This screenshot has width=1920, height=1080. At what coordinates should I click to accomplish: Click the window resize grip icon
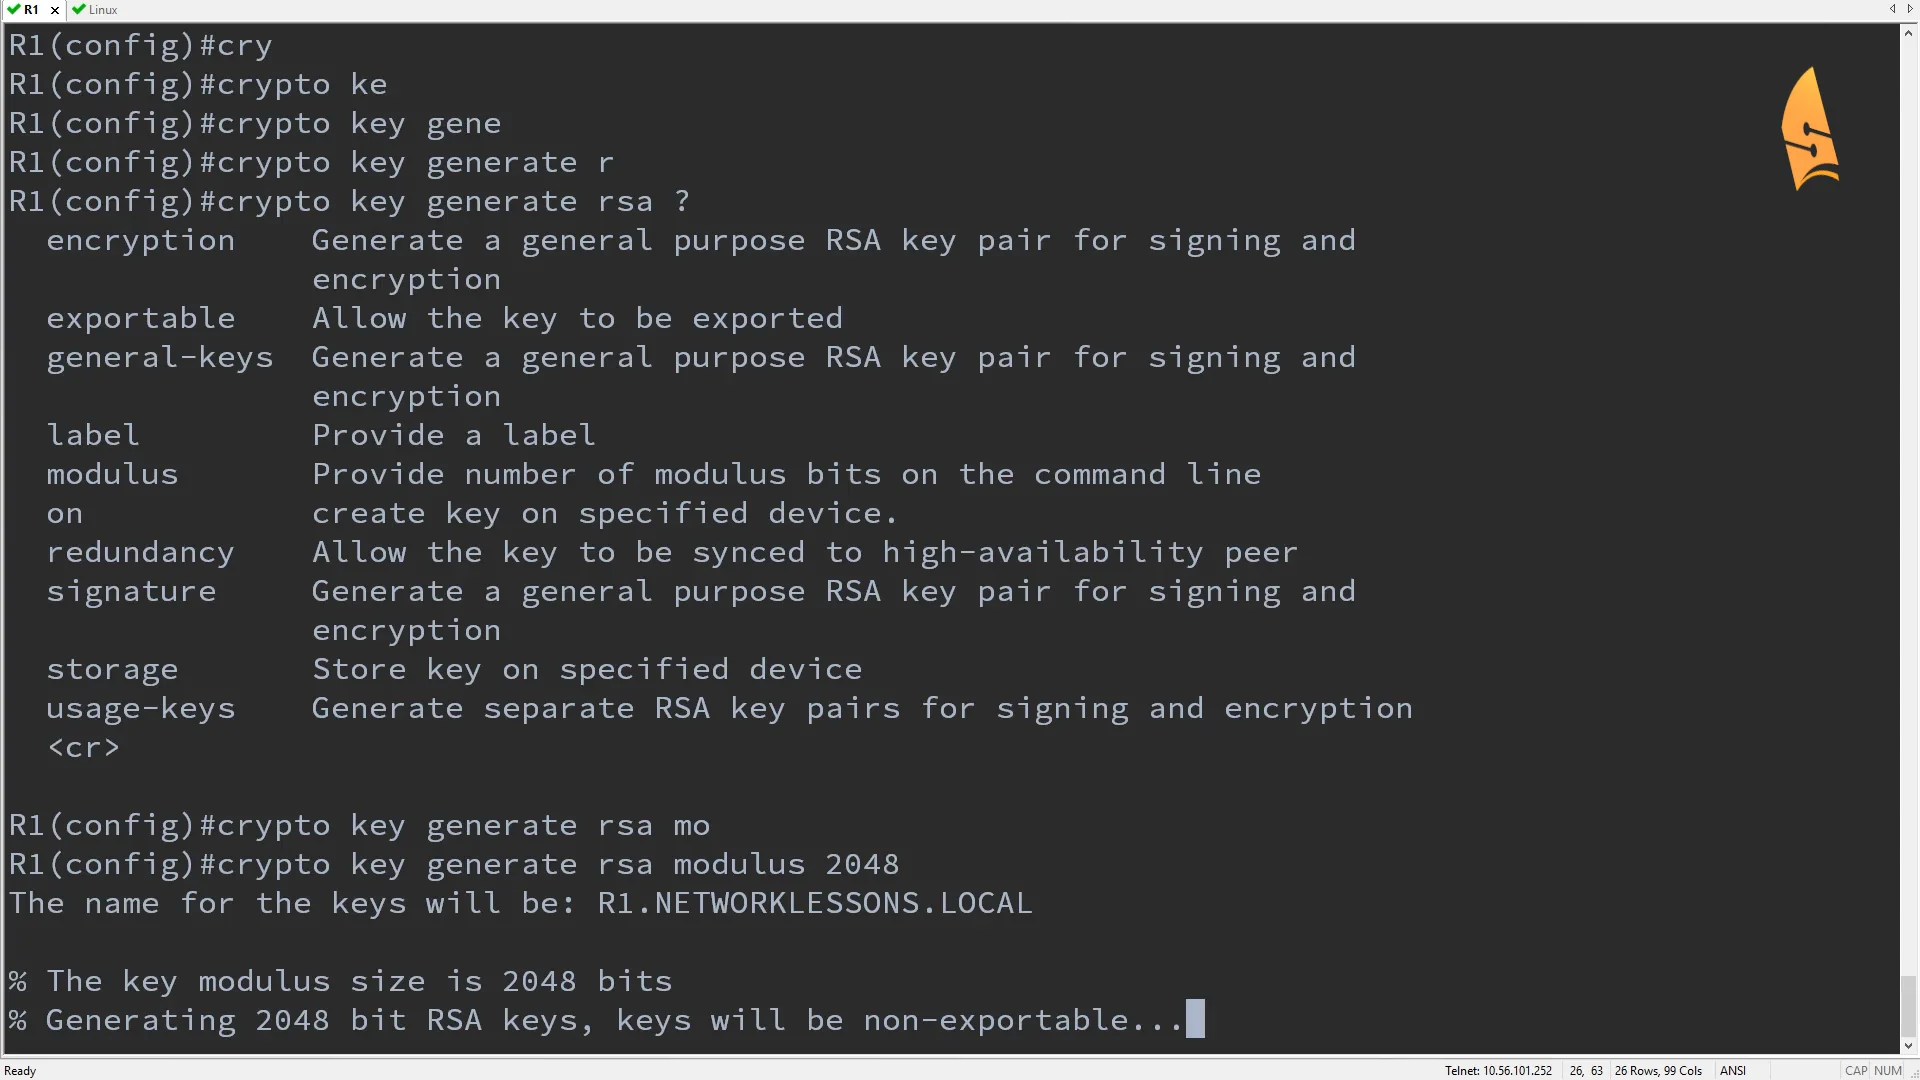1913,1073
